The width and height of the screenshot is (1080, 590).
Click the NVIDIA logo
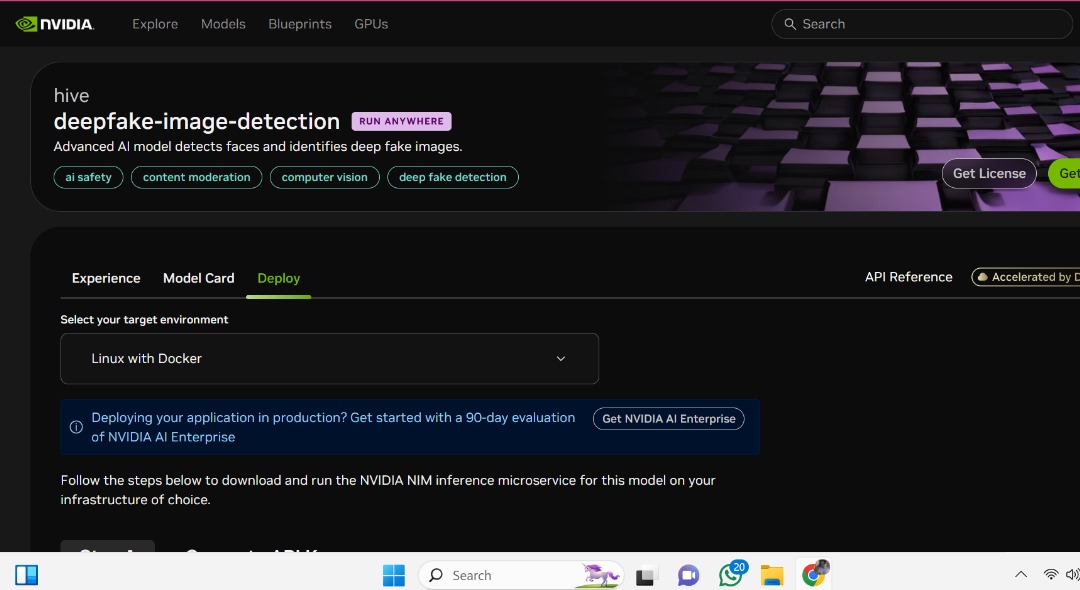coord(54,24)
